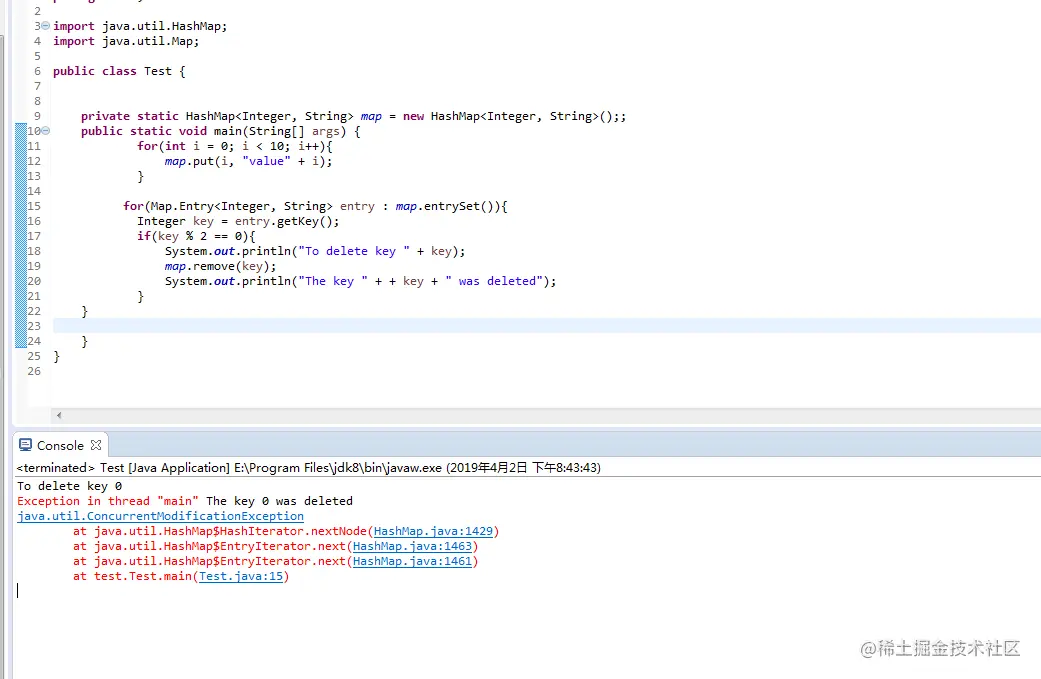Viewport: 1041px width, 679px height.
Task: Click the 'import java.util.Map;' line
Action: point(126,41)
